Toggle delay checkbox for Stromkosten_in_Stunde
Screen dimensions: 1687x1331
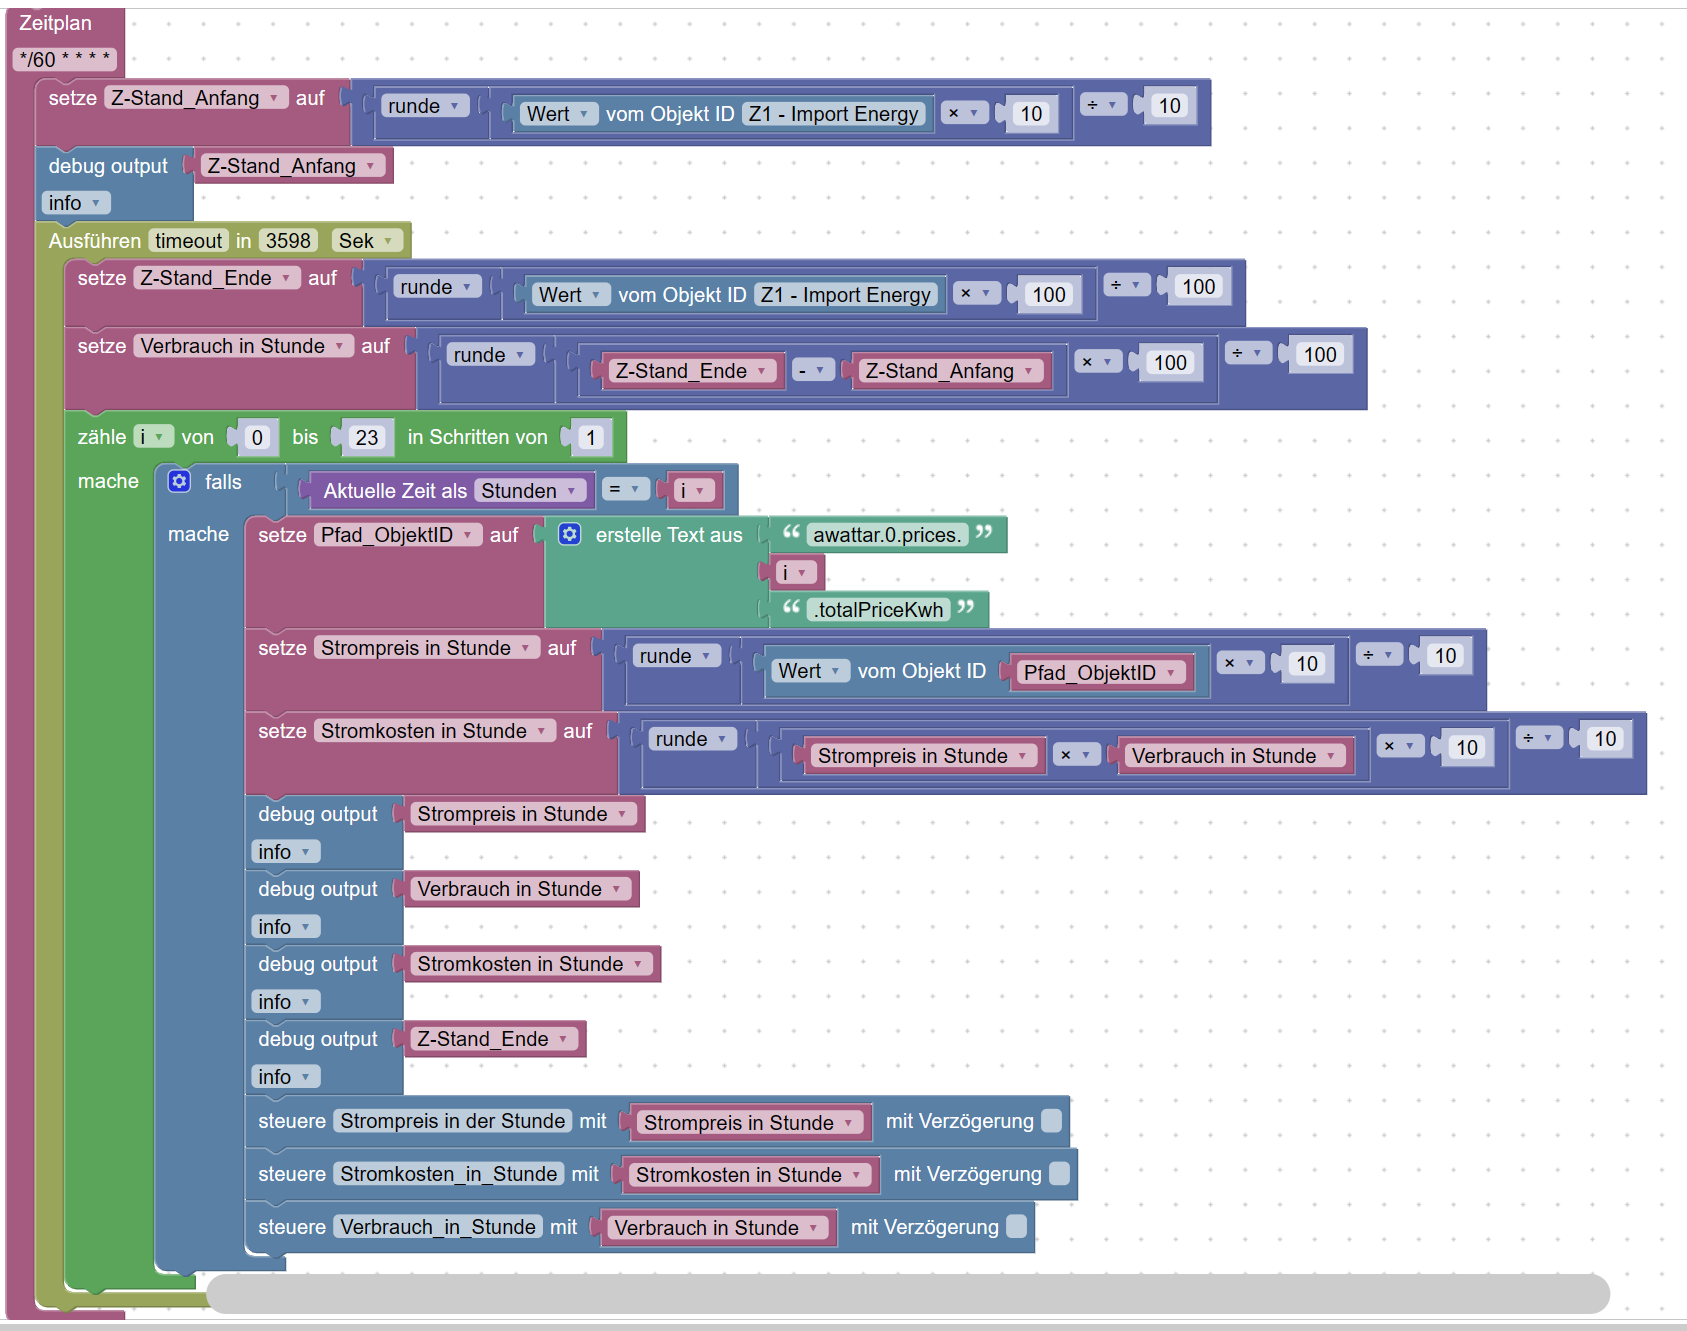[1059, 1173]
